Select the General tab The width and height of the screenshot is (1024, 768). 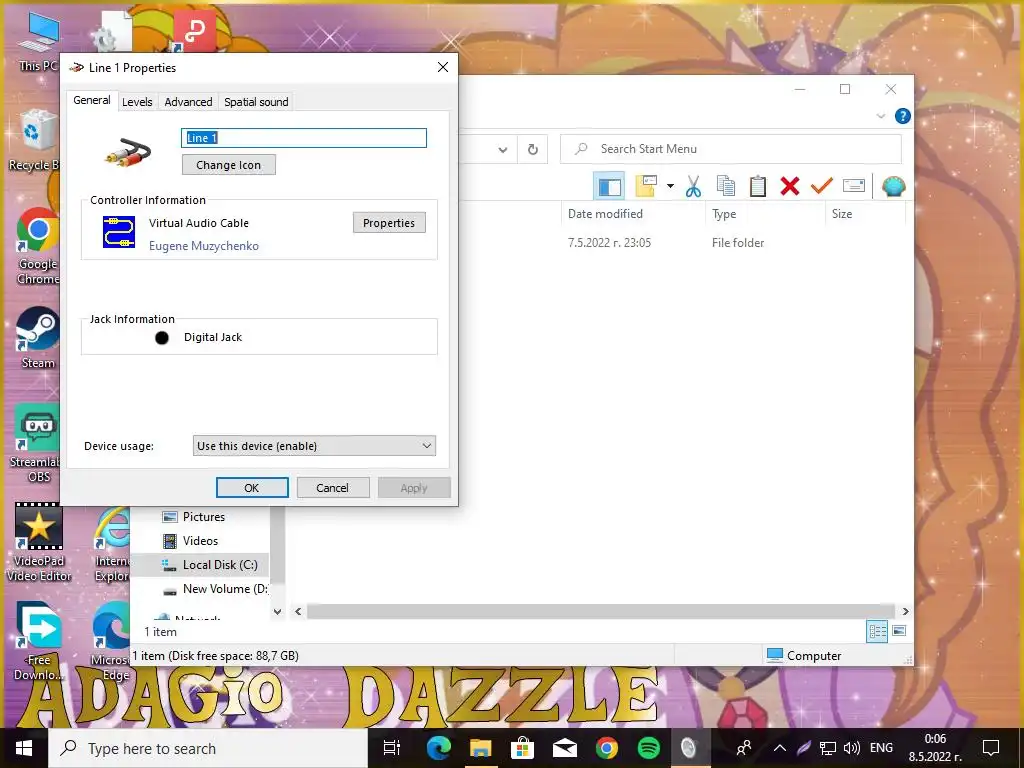91,101
